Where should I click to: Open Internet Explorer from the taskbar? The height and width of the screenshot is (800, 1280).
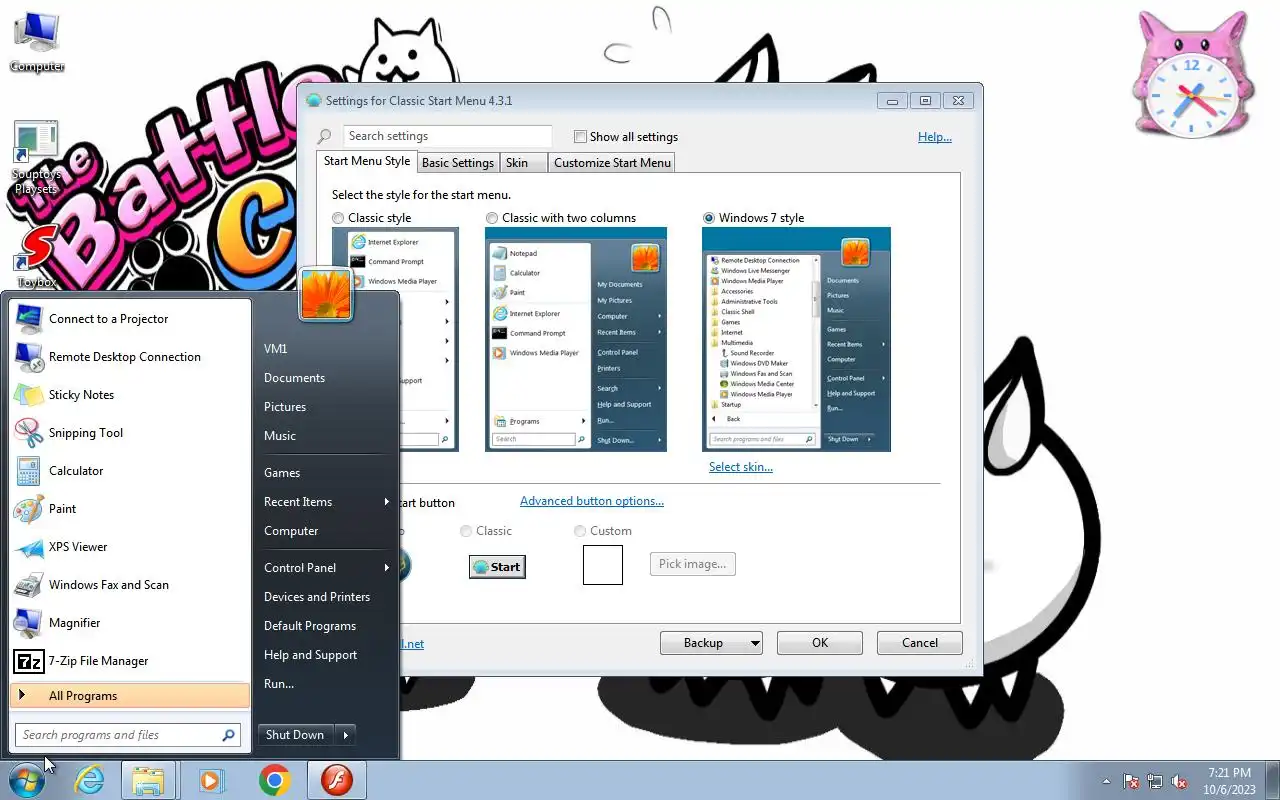(89, 780)
